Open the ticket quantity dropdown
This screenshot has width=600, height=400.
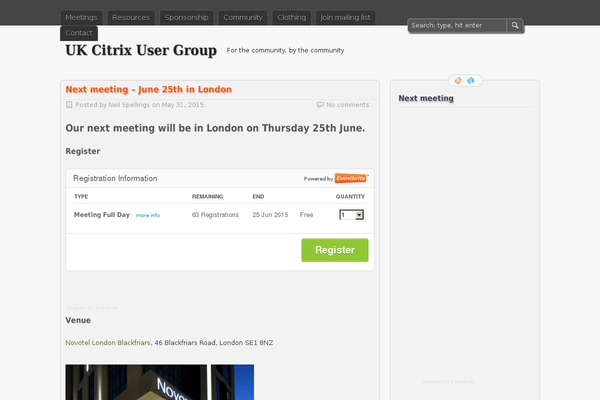352,215
